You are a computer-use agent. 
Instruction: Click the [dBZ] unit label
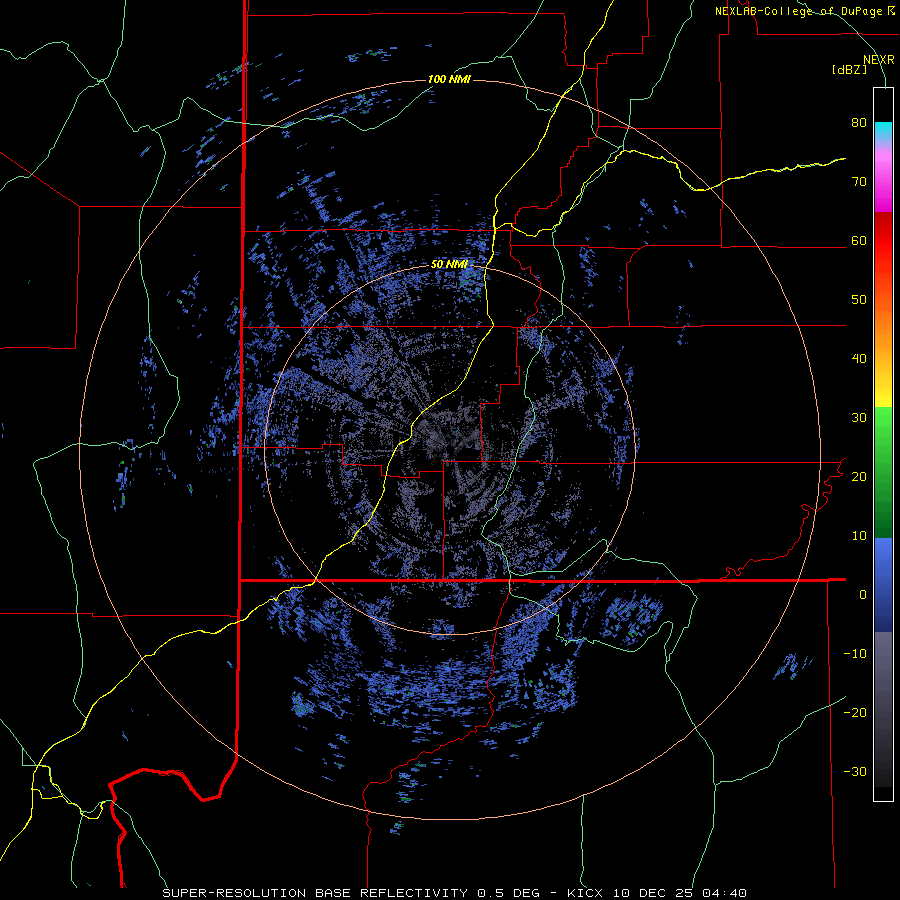849,70
